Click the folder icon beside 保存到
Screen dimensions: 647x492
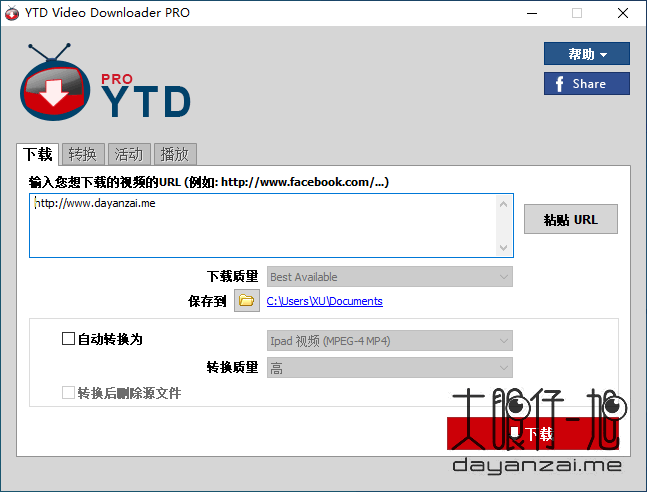click(x=247, y=300)
